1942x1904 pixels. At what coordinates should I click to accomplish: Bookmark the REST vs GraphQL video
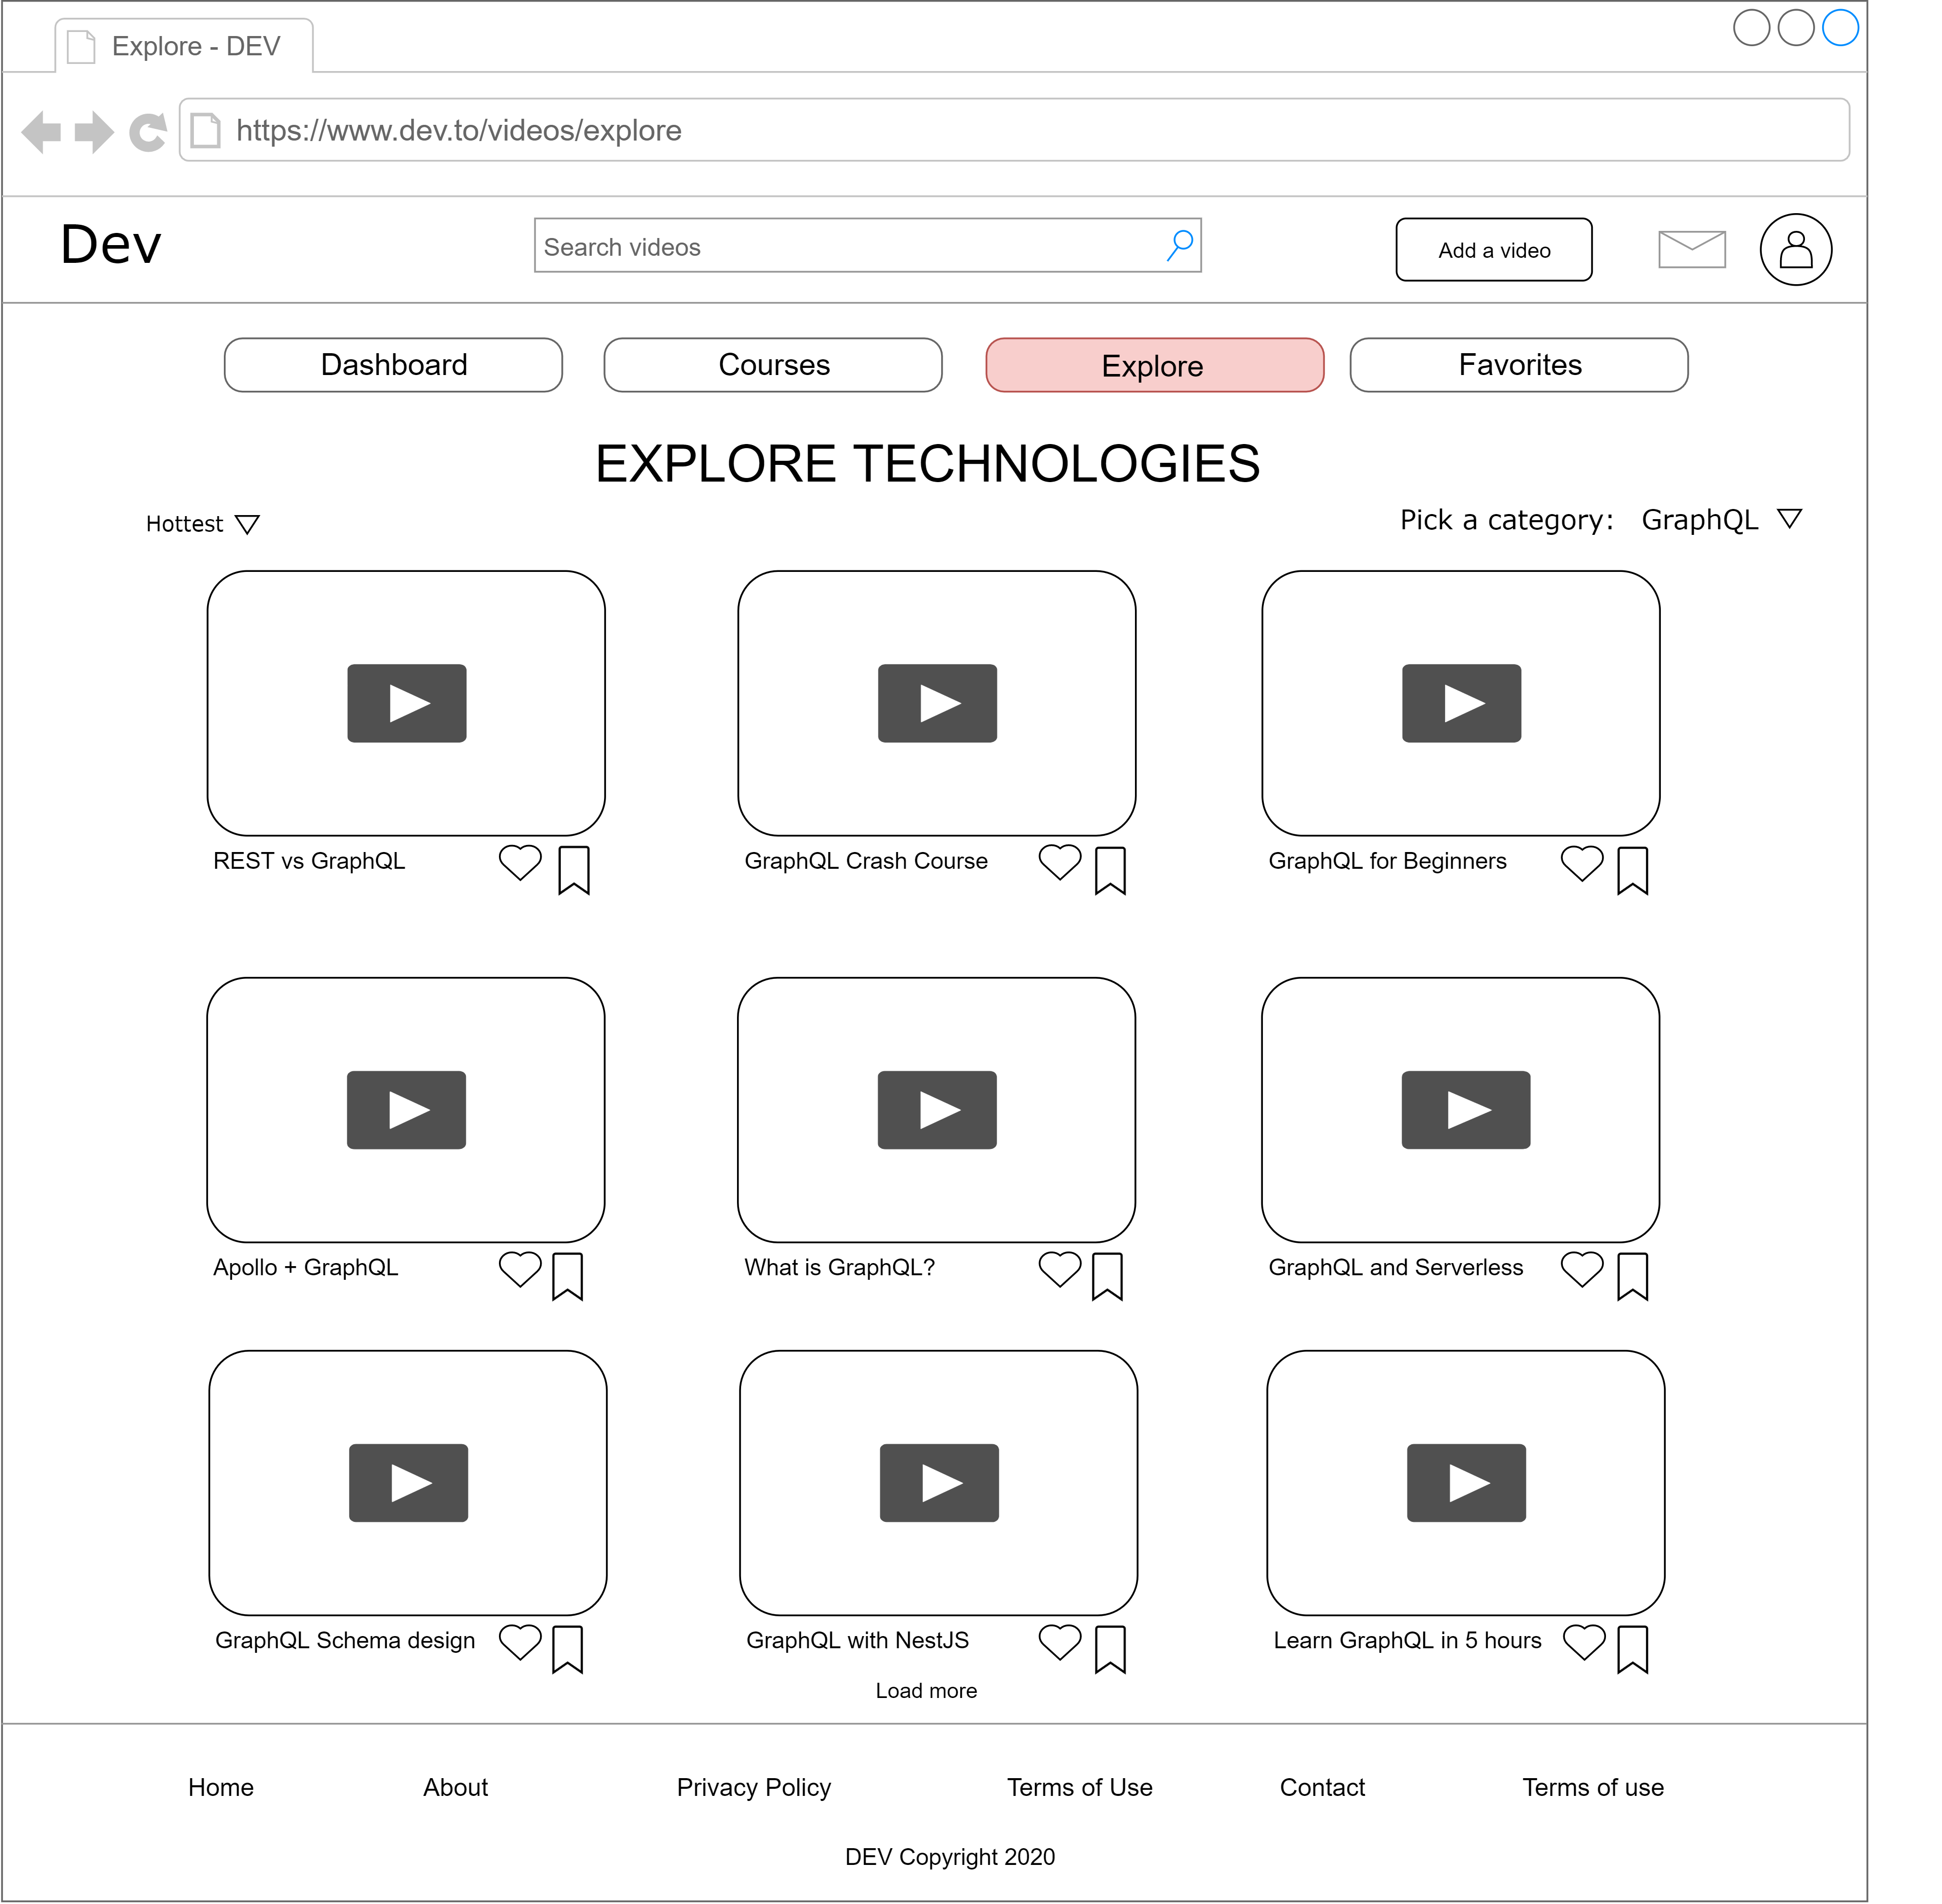[573, 870]
